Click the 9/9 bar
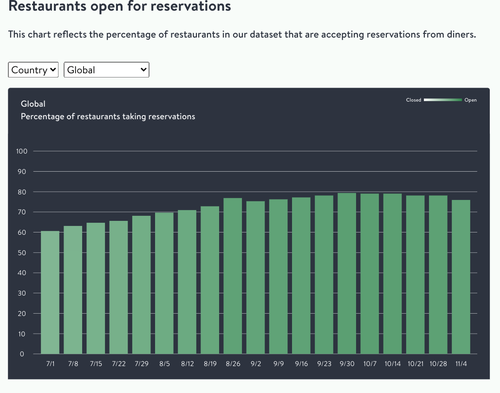 tap(278, 276)
